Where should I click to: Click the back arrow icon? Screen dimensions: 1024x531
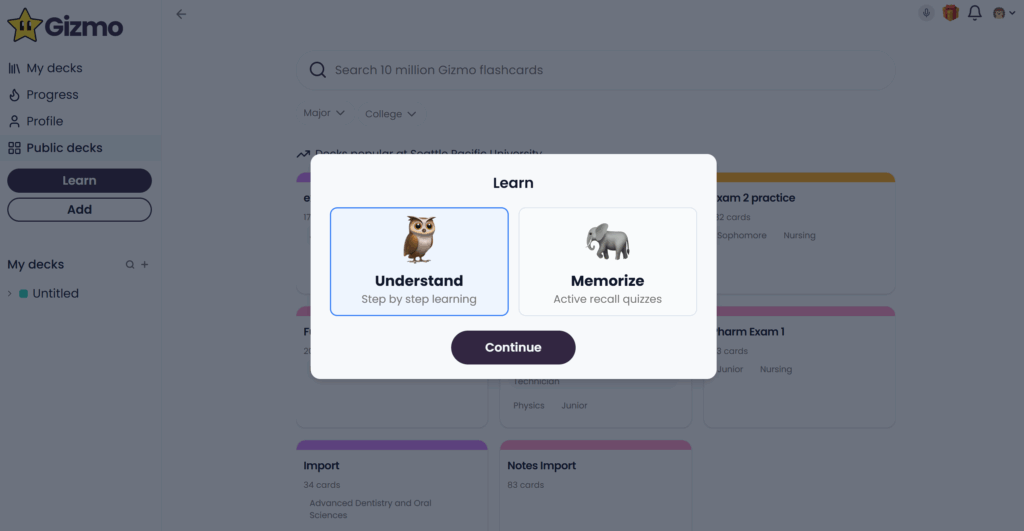pos(181,14)
